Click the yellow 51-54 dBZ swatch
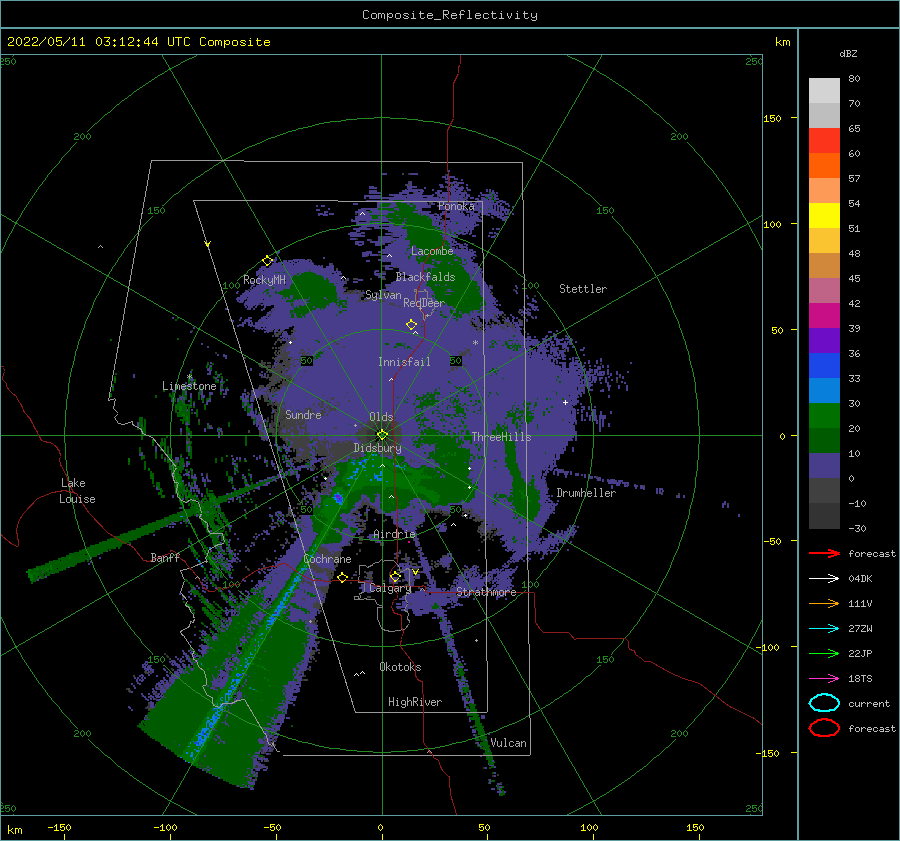This screenshot has height=841, width=900. (824, 216)
